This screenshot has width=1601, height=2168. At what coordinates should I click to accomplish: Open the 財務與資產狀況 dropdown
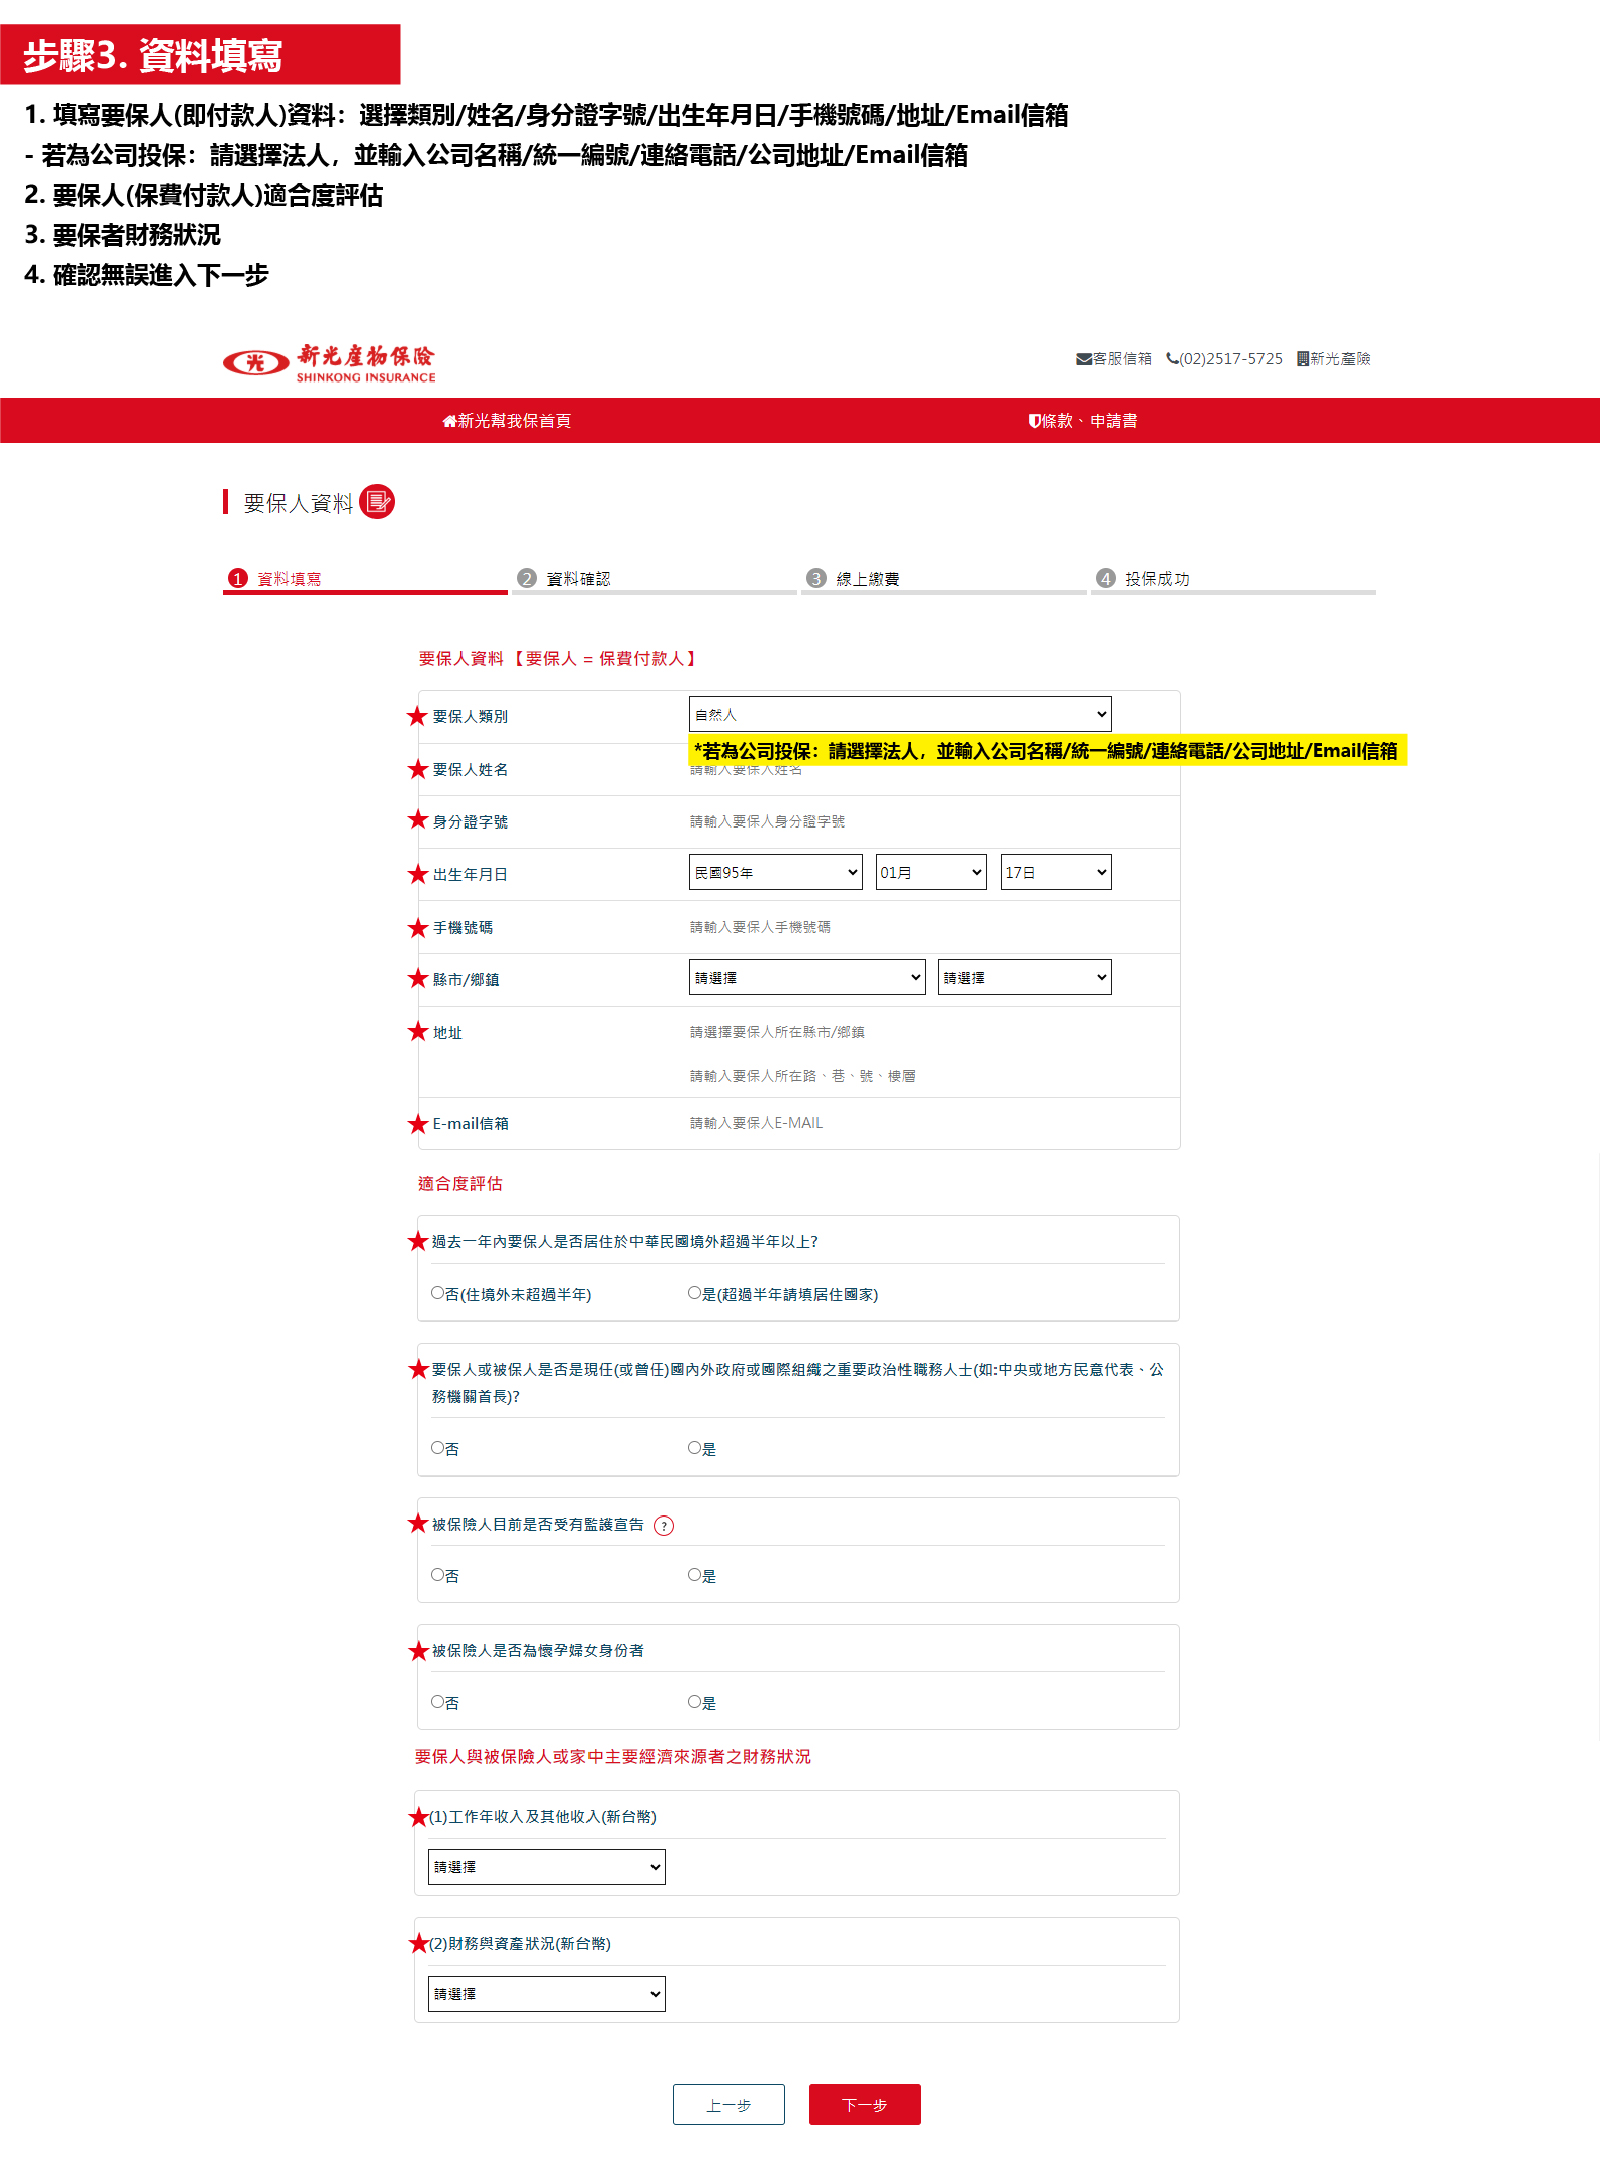[x=547, y=1994]
